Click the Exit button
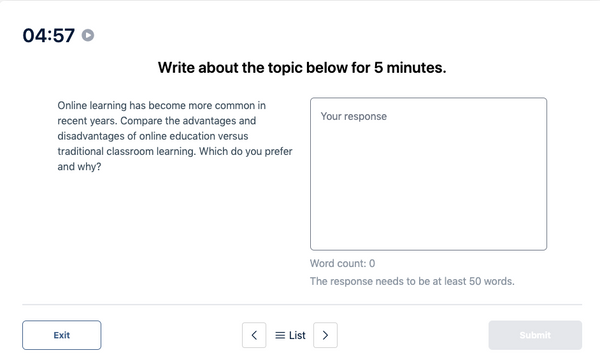The height and width of the screenshot is (364, 600). tap(62, 335)
